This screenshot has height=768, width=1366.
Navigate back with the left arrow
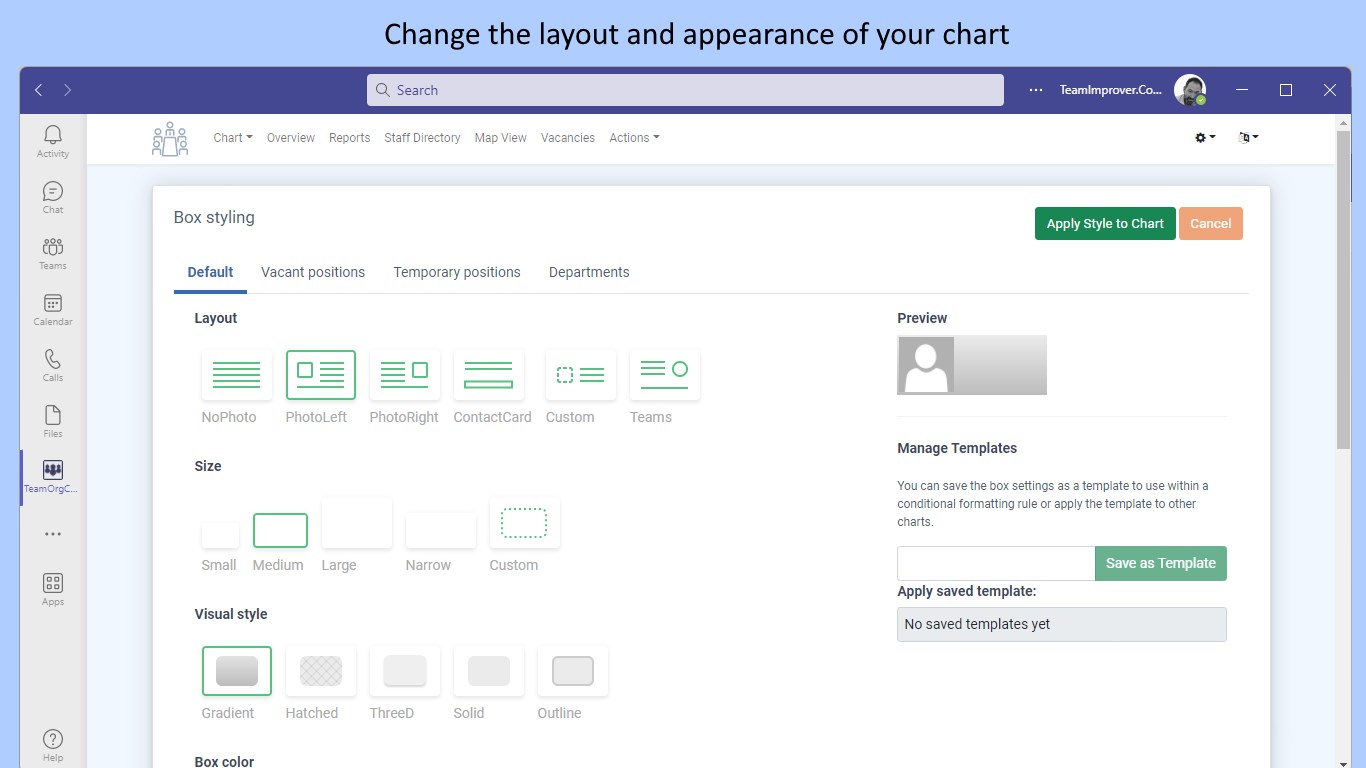click(x=38, y=90)
